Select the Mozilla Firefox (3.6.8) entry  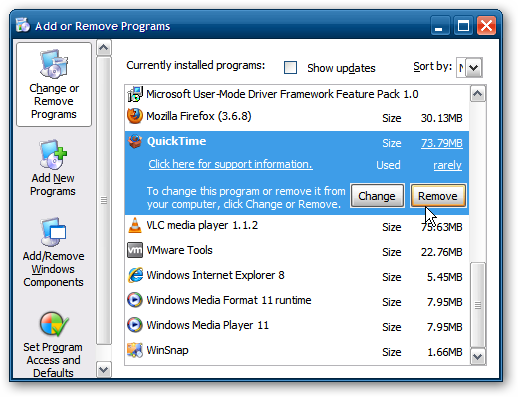click(x=297, y=117)
